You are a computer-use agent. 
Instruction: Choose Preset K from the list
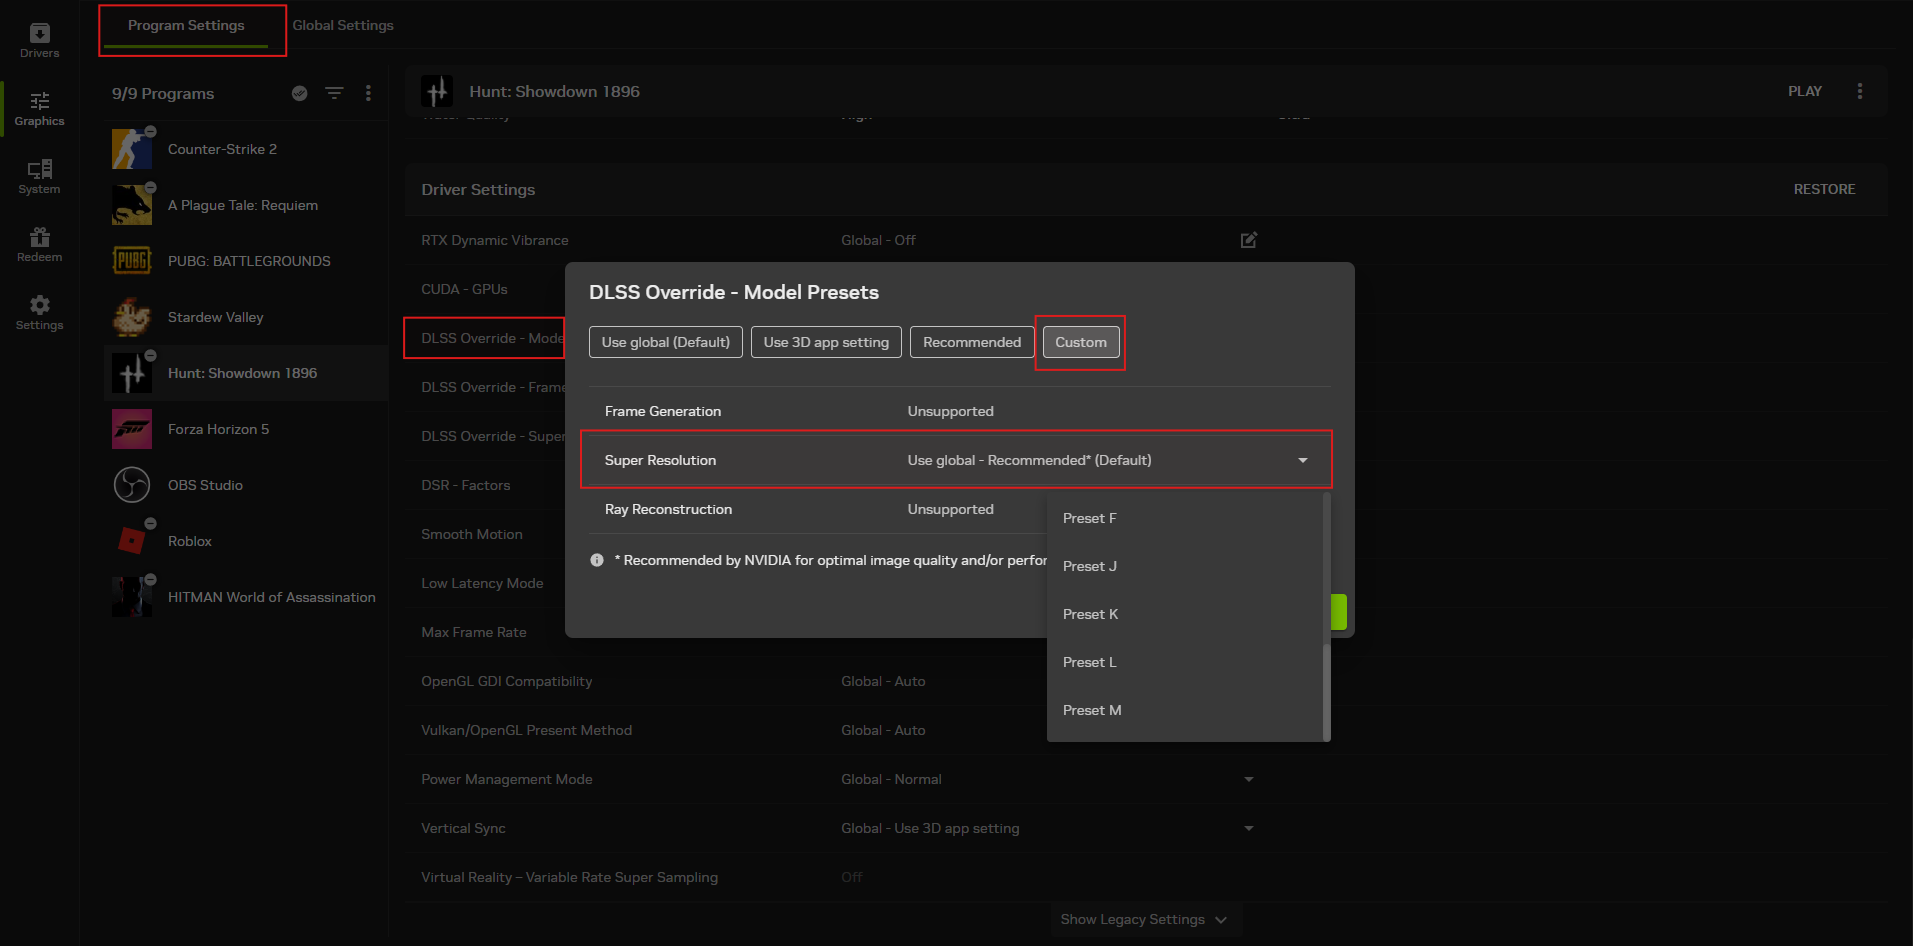[x=1090, y=614]
